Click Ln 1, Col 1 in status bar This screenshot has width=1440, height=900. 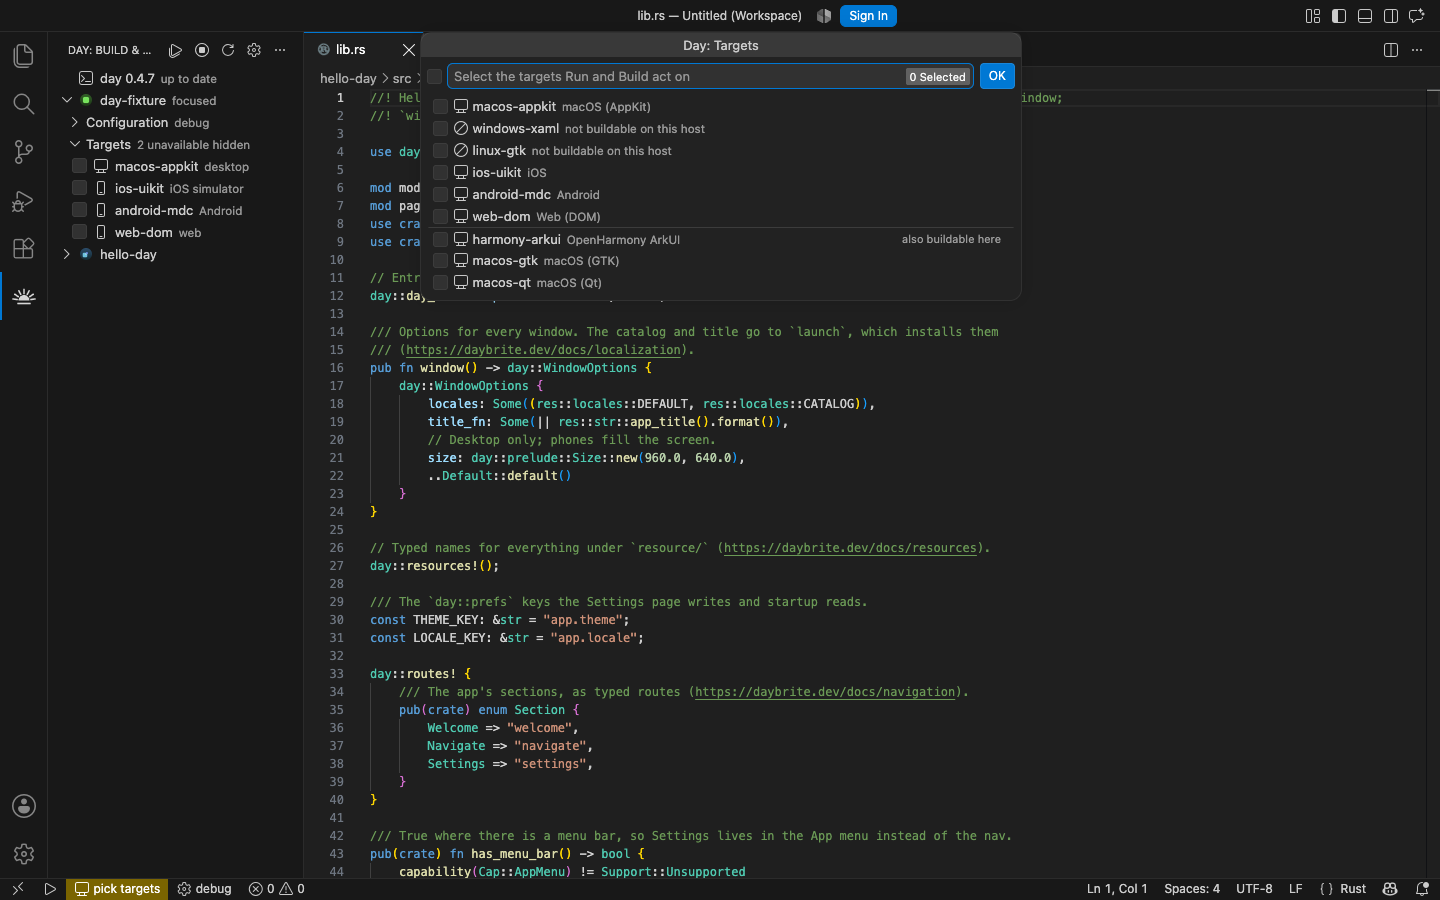(1117, 889)
